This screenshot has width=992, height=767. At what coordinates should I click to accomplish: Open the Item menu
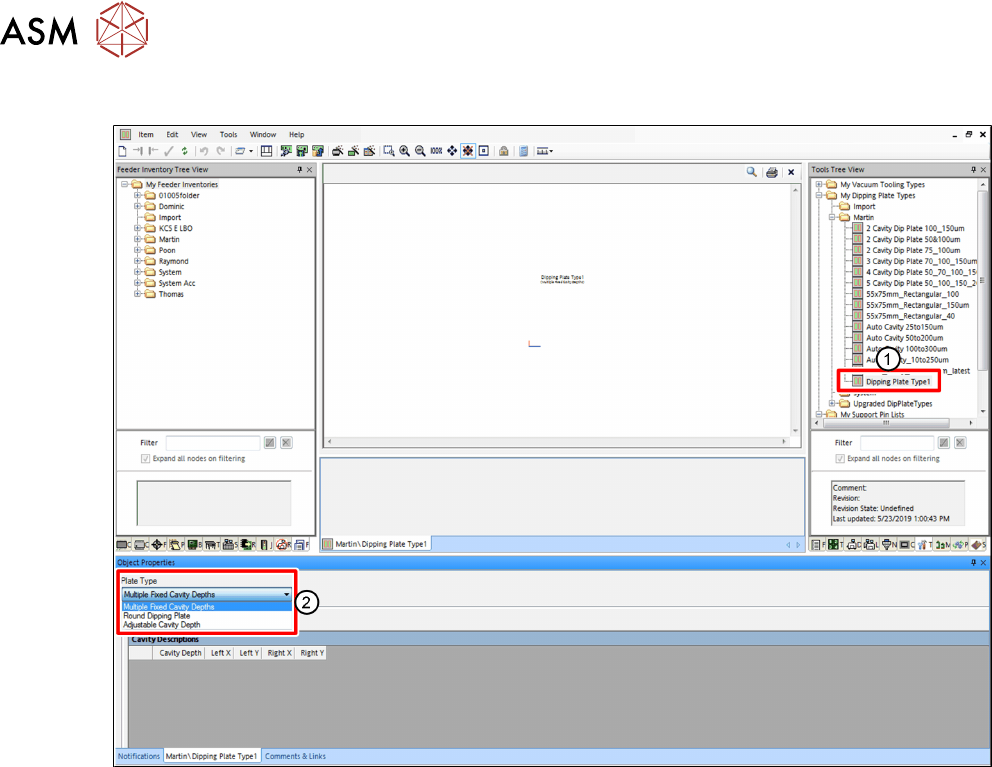coord(146,135)
